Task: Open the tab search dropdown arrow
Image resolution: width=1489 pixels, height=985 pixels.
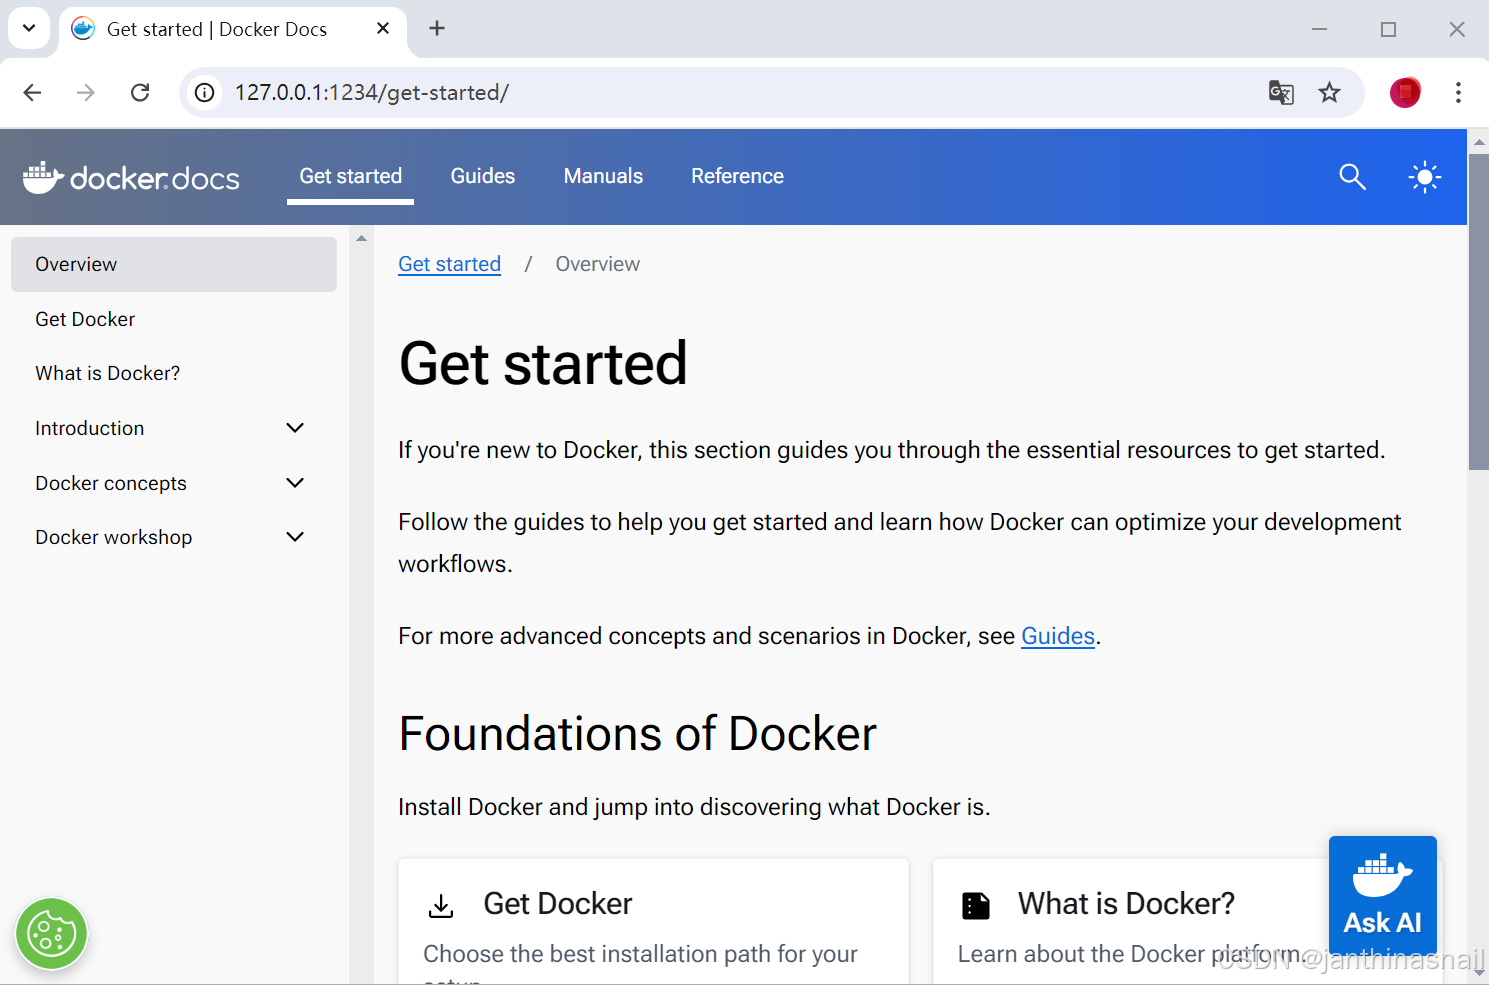Action: 29,28
